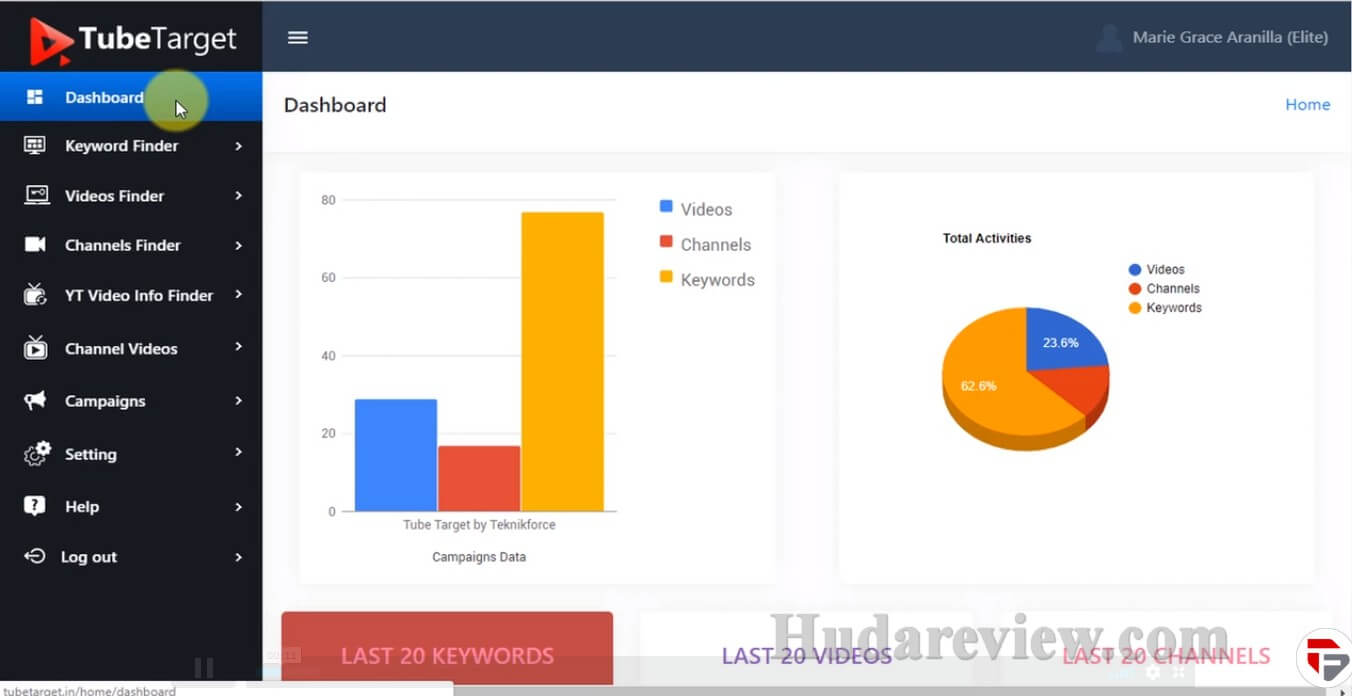Follow the Home breadcrumb link
The height and width of the screenshot is (696, 1352).
pyautogui.click(x=1307, y=104)
